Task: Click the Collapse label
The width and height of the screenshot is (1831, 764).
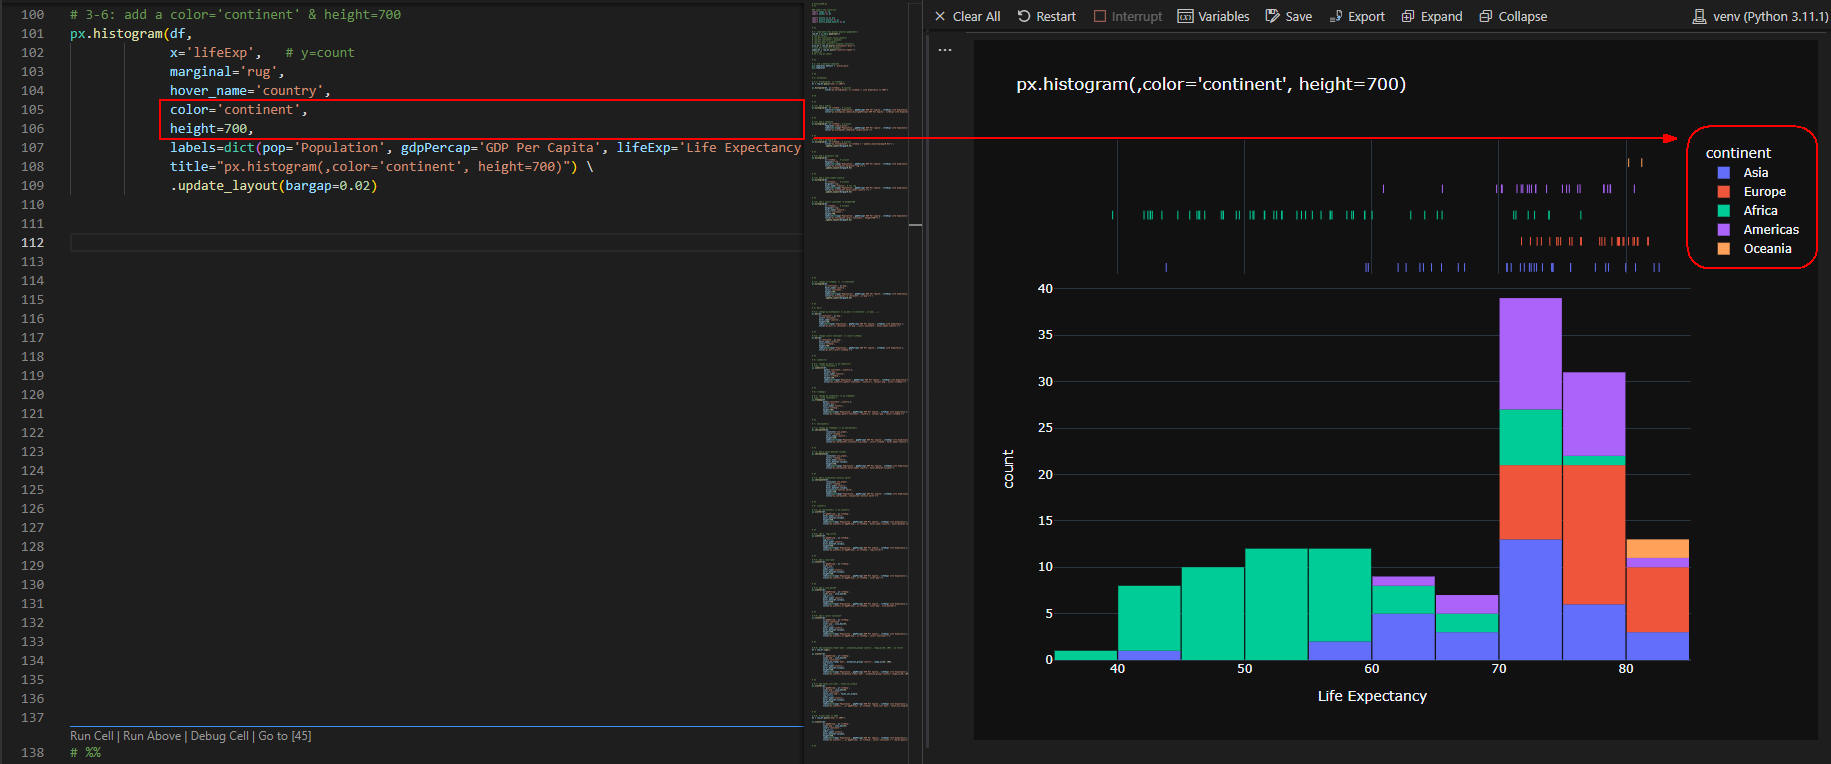Action: point(1523,16)
